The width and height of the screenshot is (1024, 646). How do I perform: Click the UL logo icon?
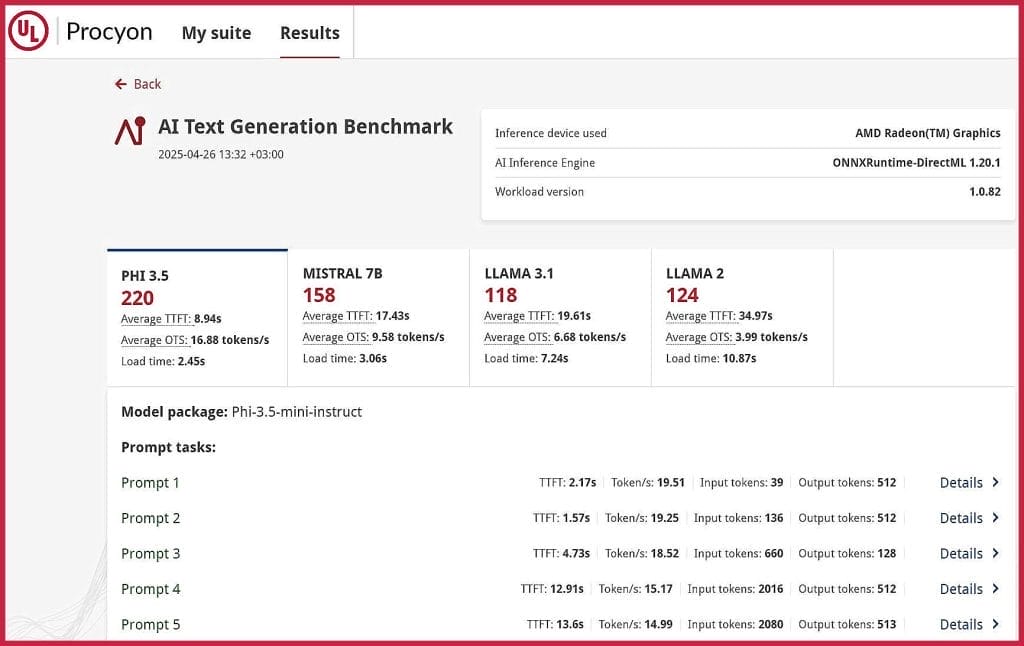(x=28, y=31)
